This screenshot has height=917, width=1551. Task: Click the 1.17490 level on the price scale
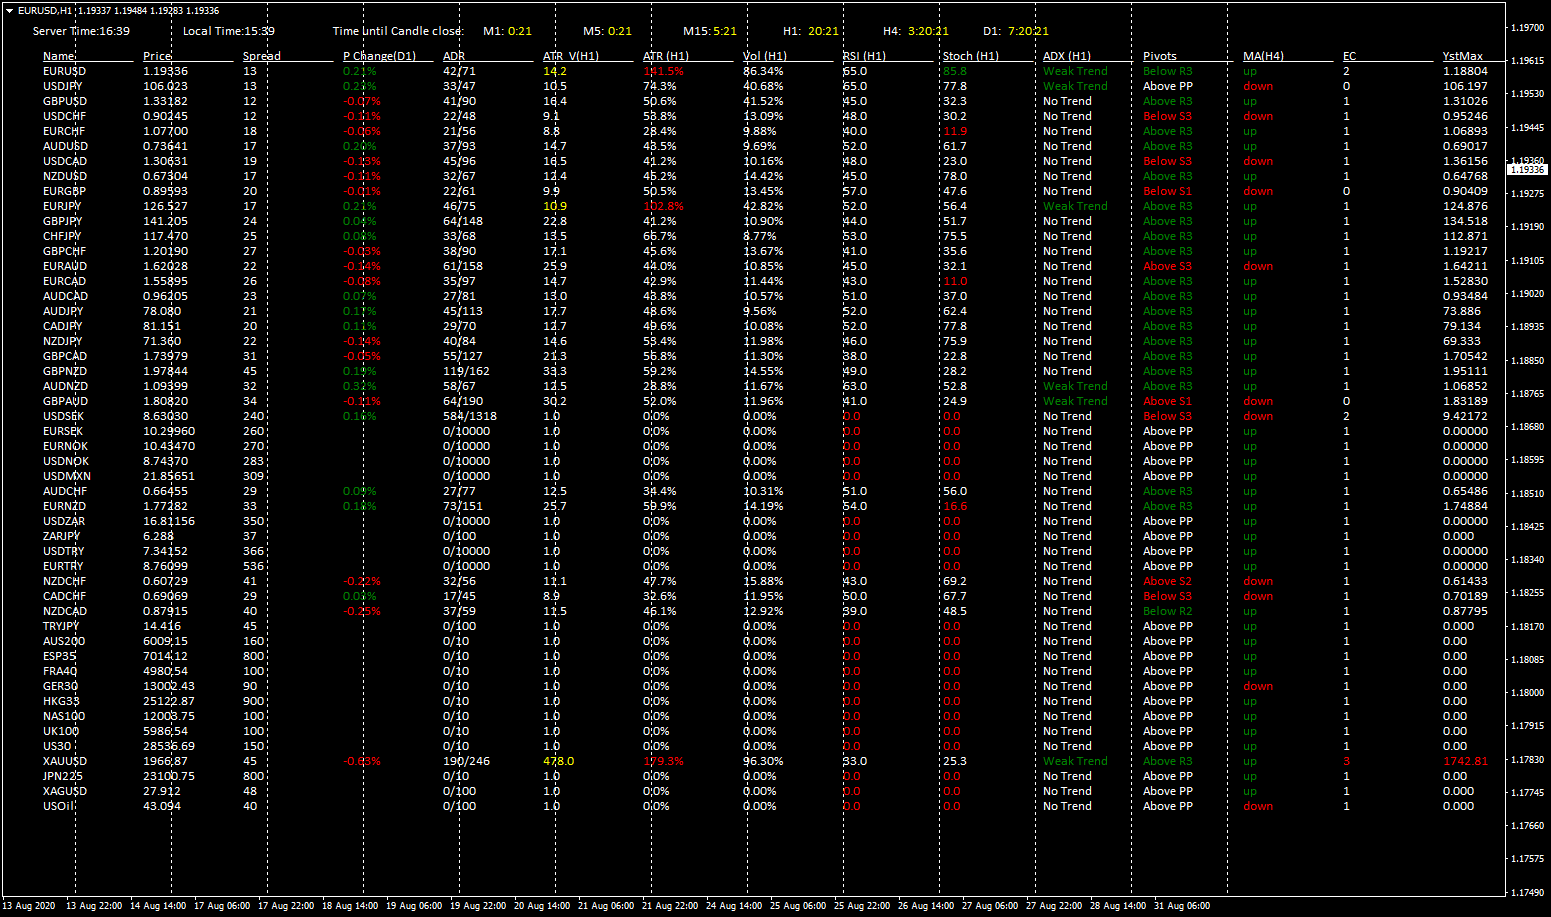(x=1527, y=892)
